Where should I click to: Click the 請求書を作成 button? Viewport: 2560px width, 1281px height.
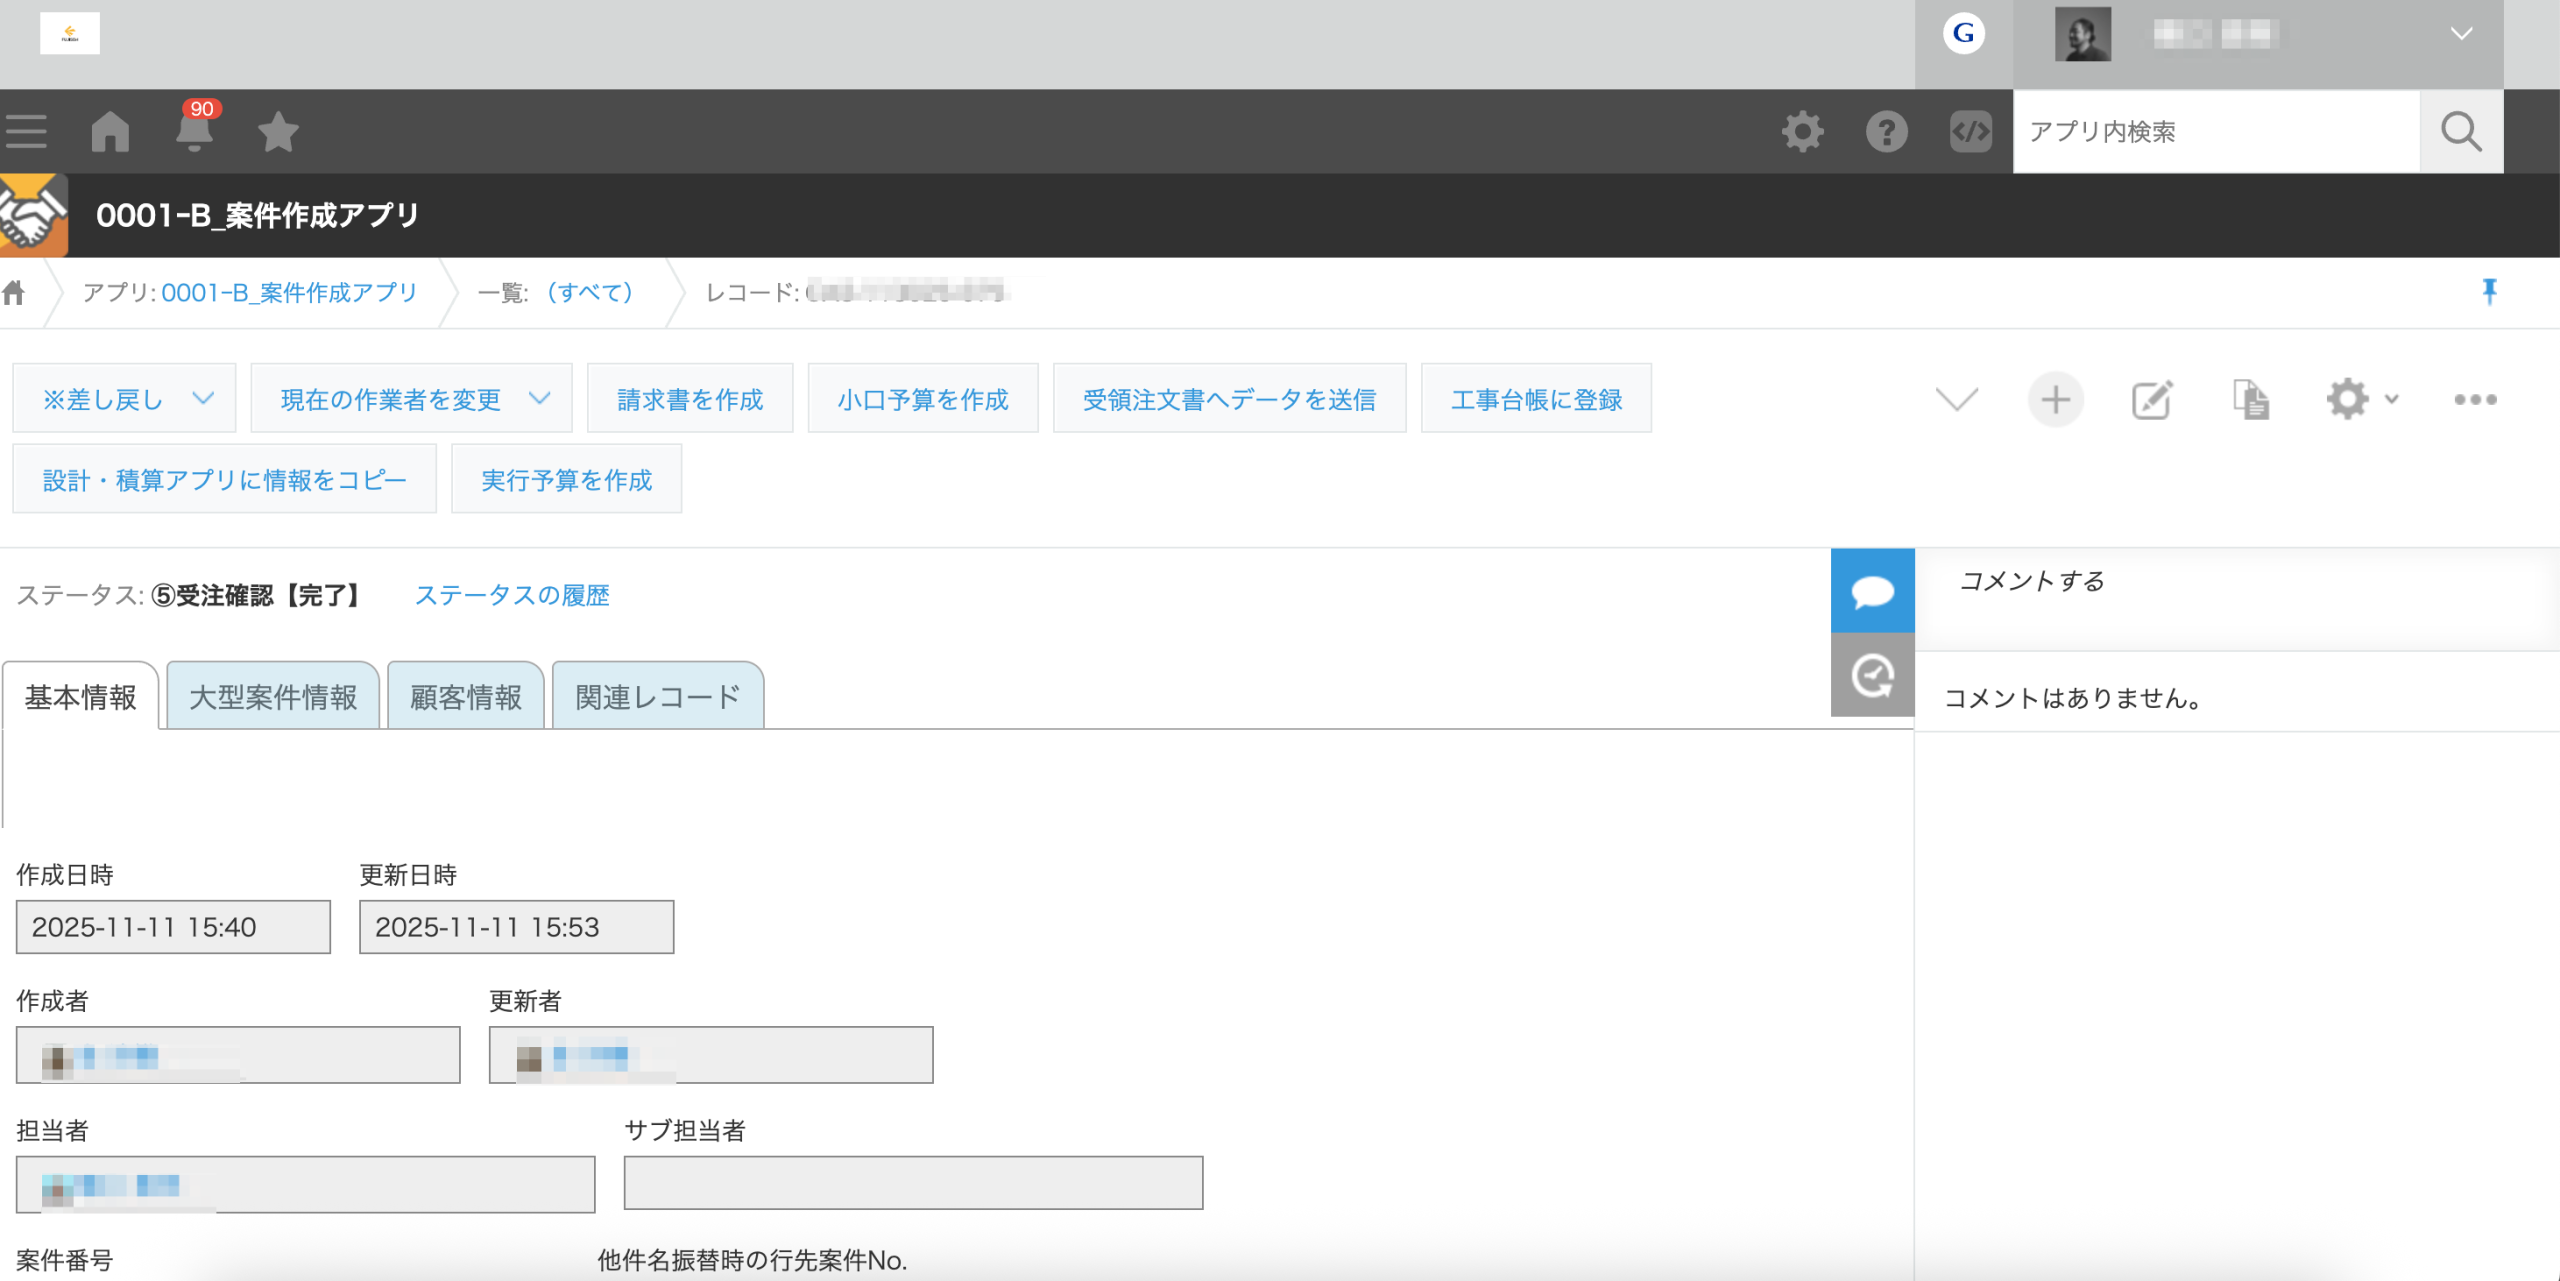[690, 399]
